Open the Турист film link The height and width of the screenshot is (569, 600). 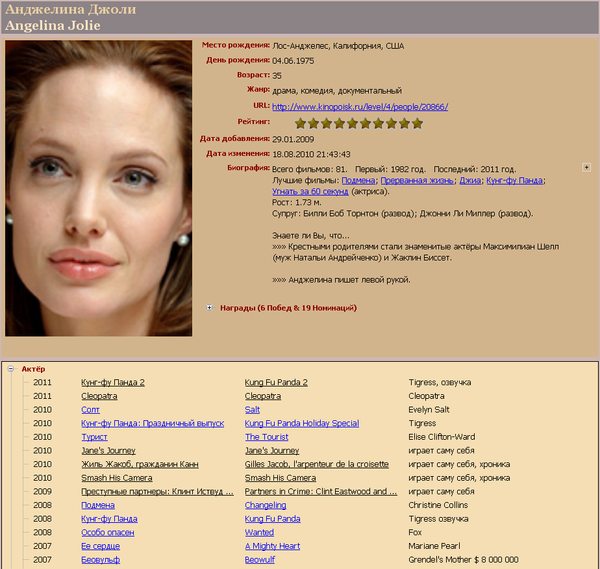point(94,437)
